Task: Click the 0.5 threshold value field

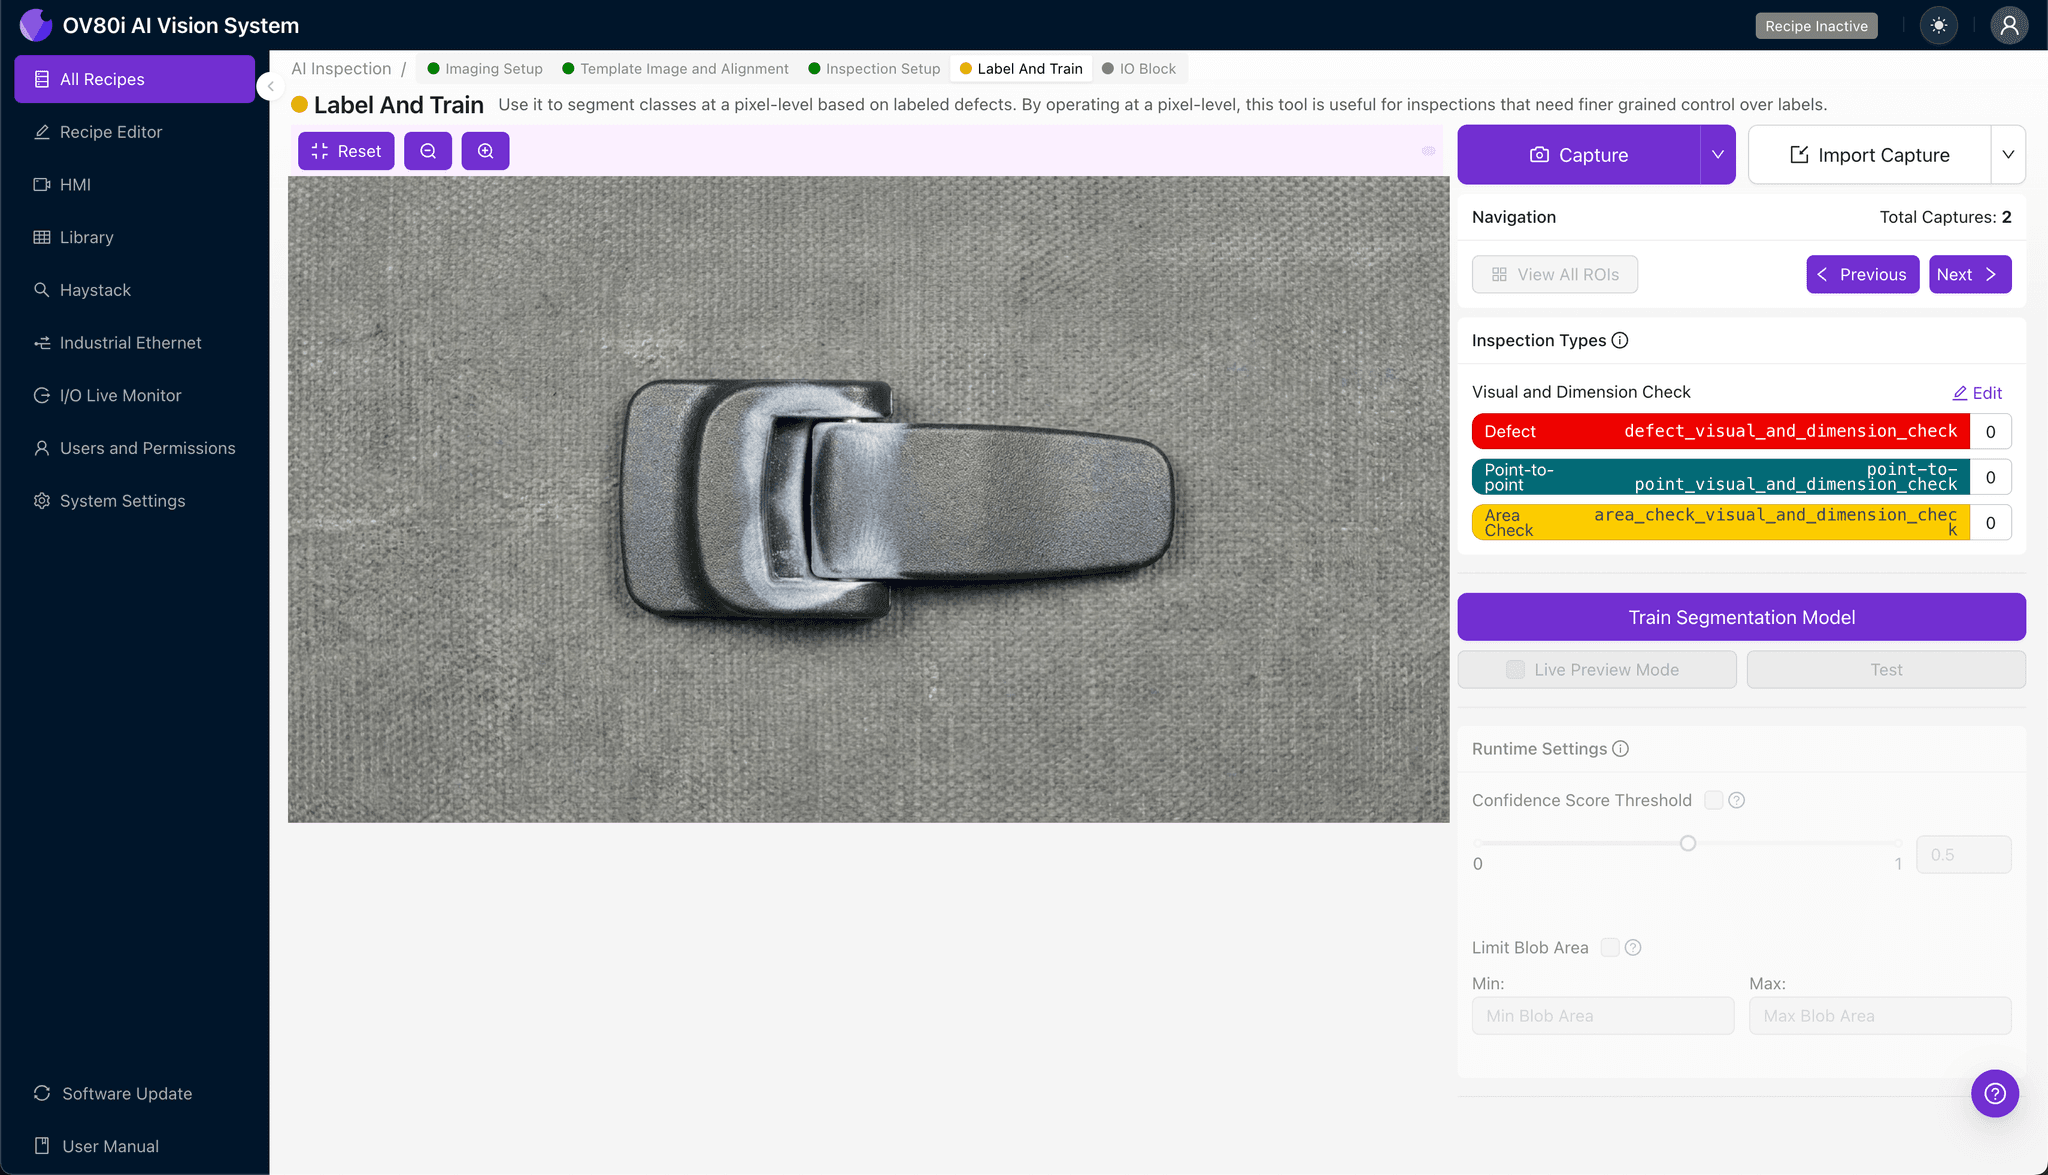Action: pos(1963,855)
